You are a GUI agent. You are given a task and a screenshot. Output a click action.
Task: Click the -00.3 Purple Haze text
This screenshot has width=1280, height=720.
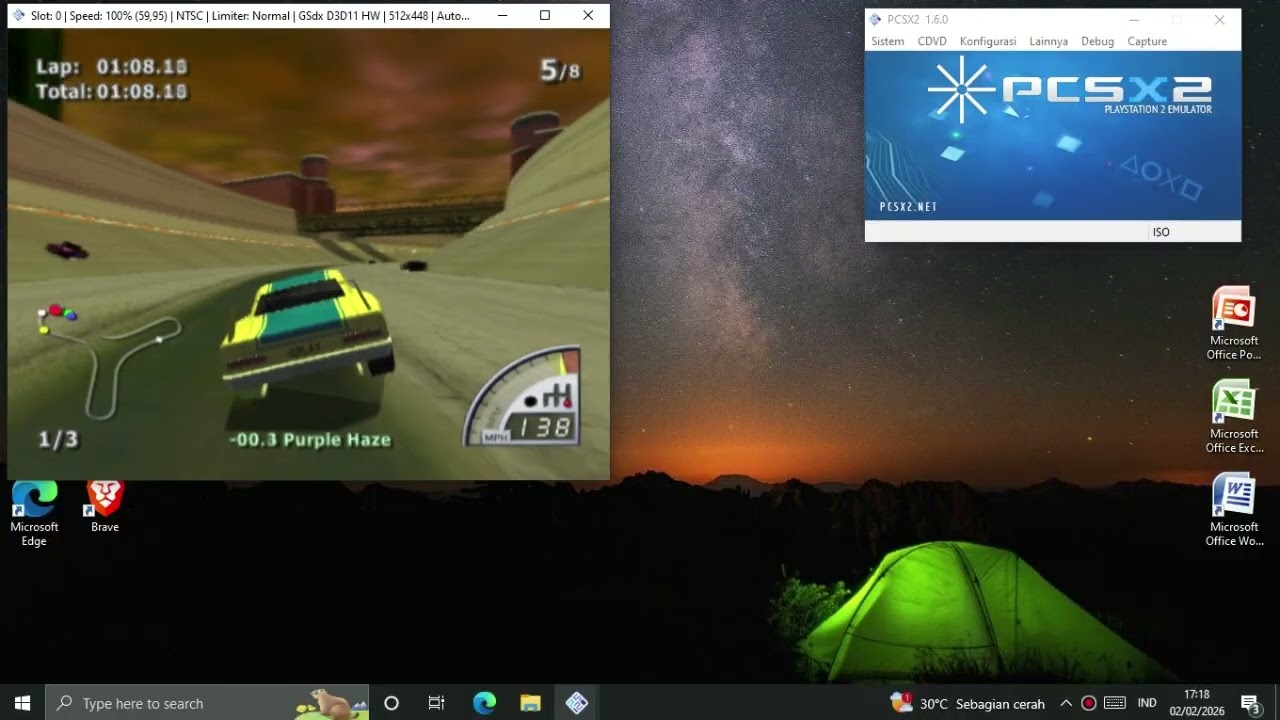click(x=309, y=439)
